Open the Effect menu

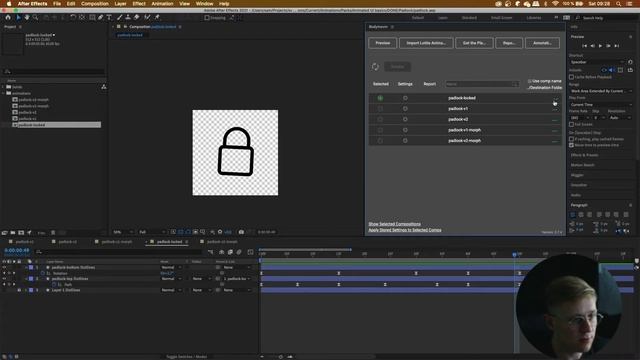click(139, 4)
